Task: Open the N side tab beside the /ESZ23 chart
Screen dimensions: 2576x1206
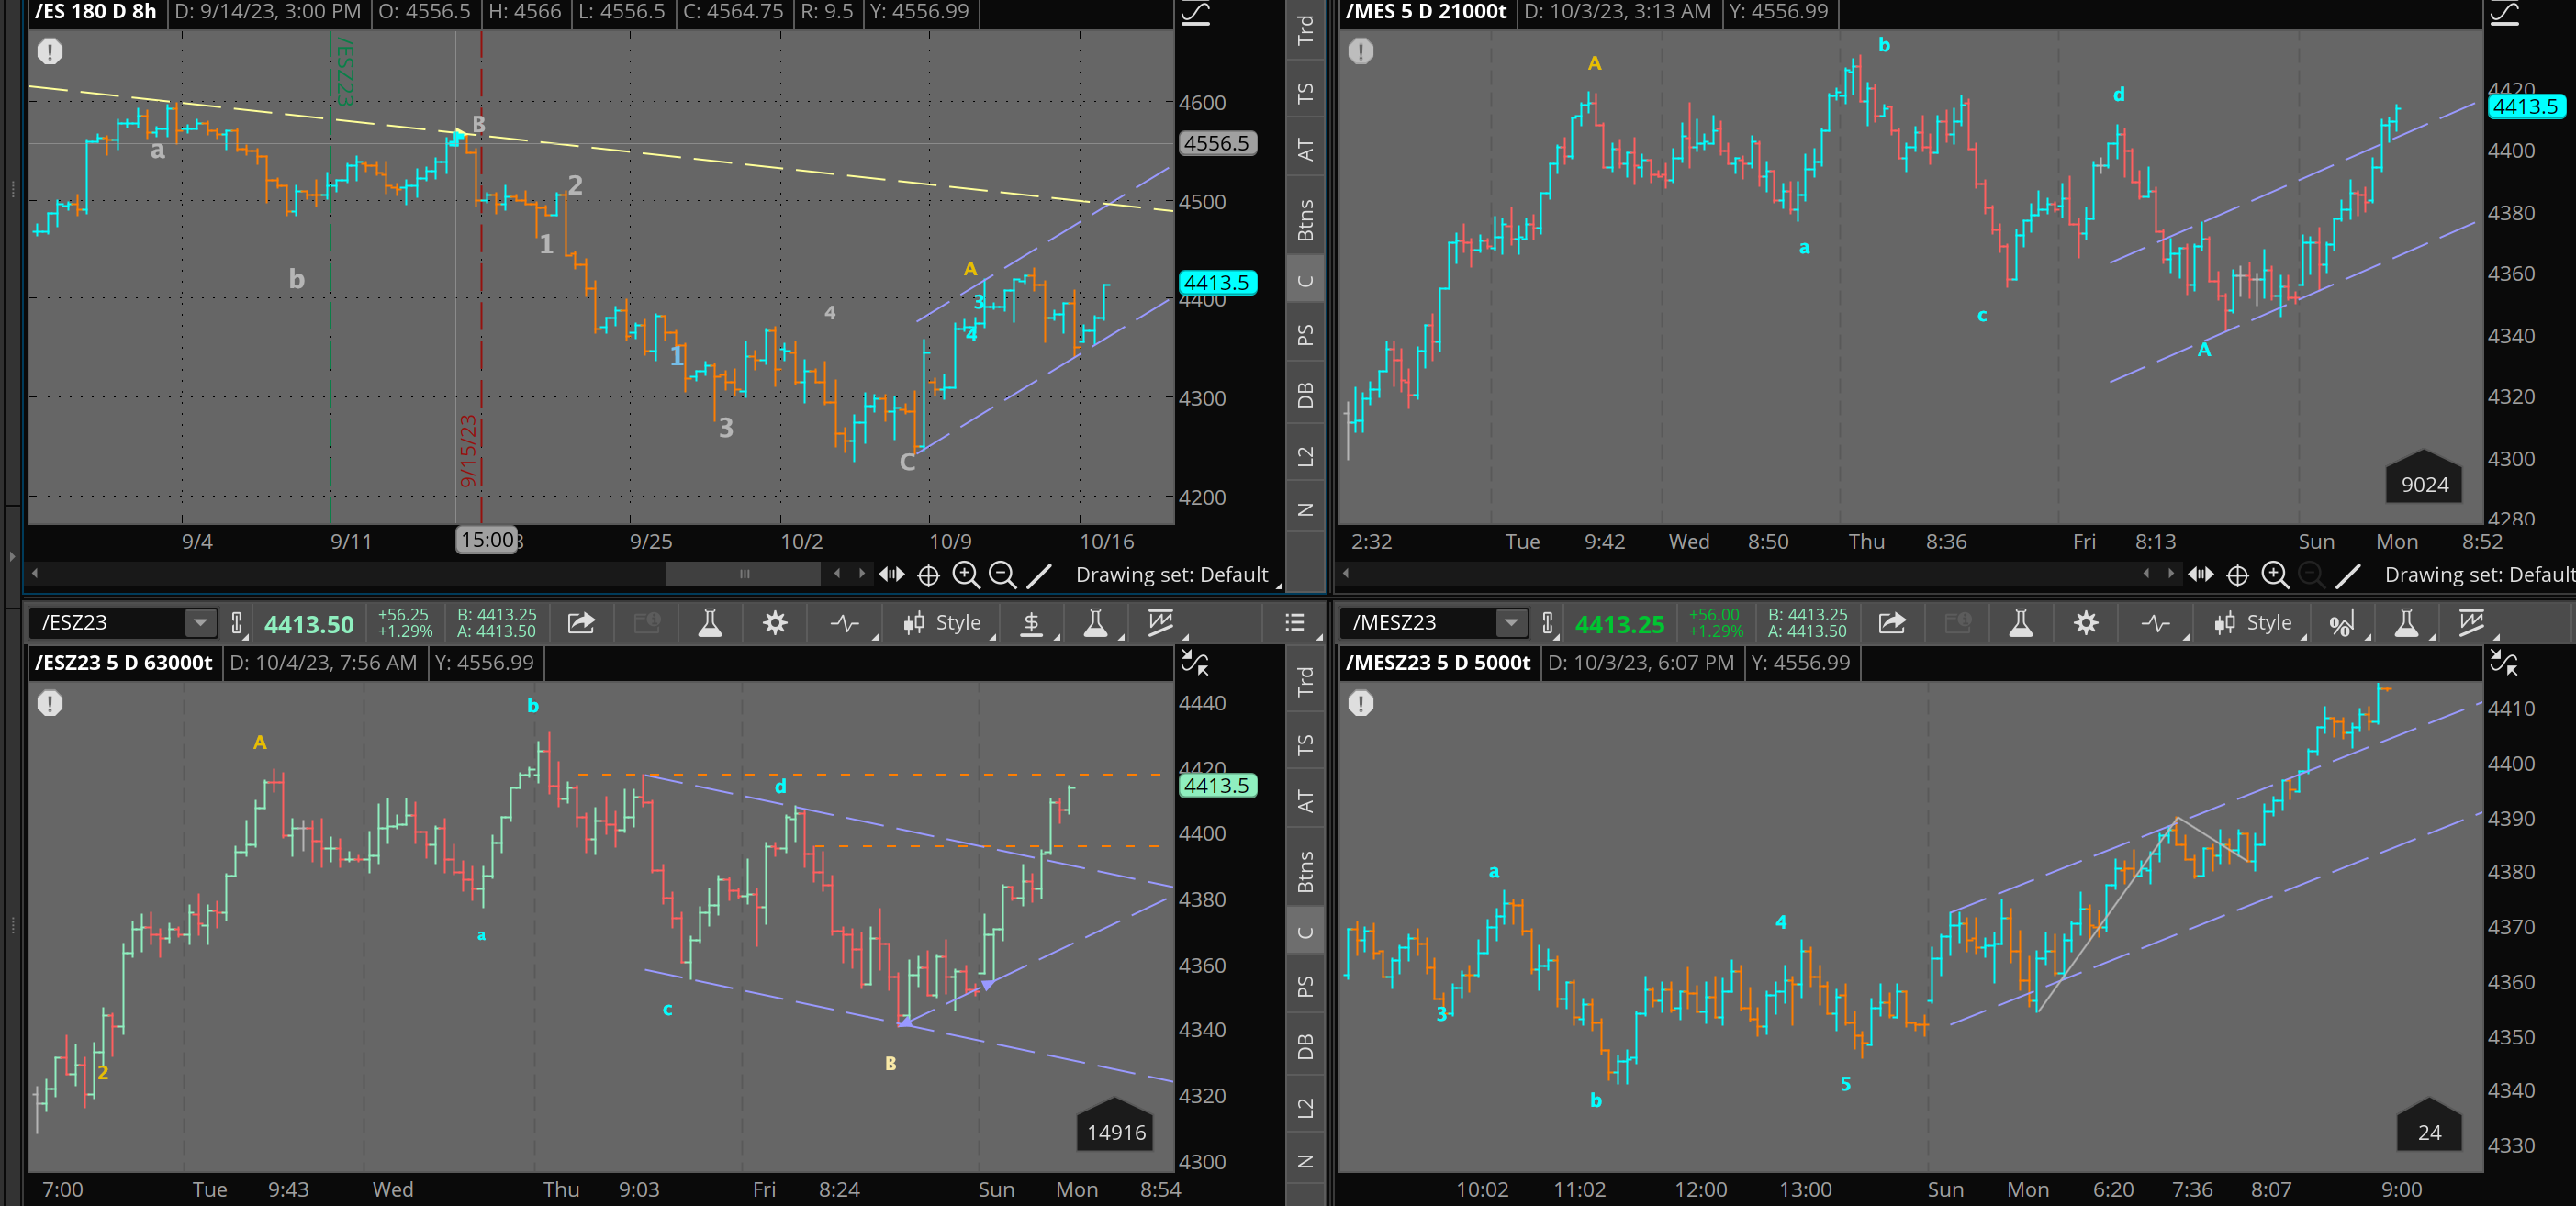Action: pyautogui.click(x=1305, y=1161)
